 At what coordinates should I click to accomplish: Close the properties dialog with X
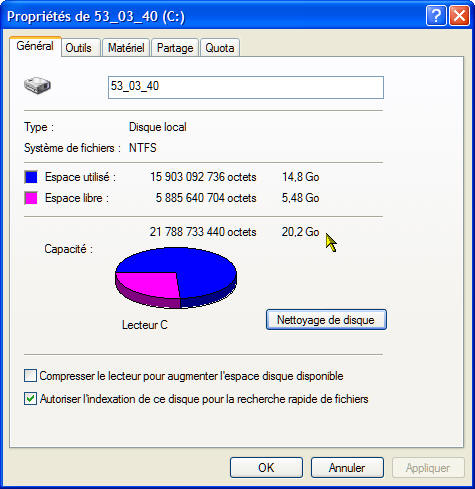tap(459, 15)
